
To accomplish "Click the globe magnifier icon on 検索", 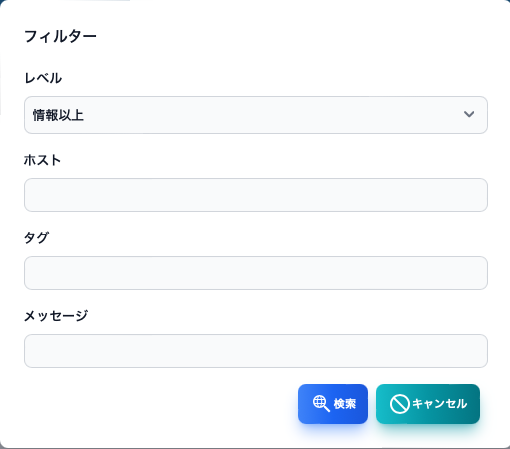I will tap(321, 404).
